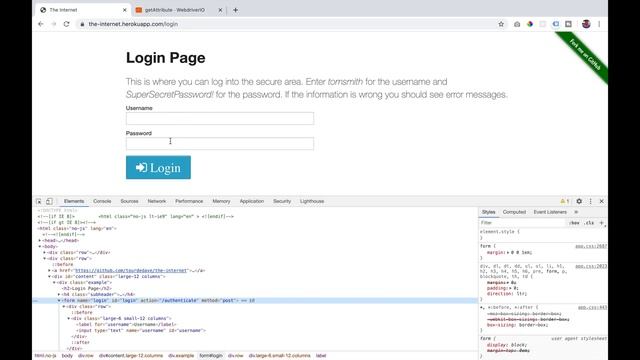Focus the Username input field
This screenshot has width=640, height=360.
220,118
